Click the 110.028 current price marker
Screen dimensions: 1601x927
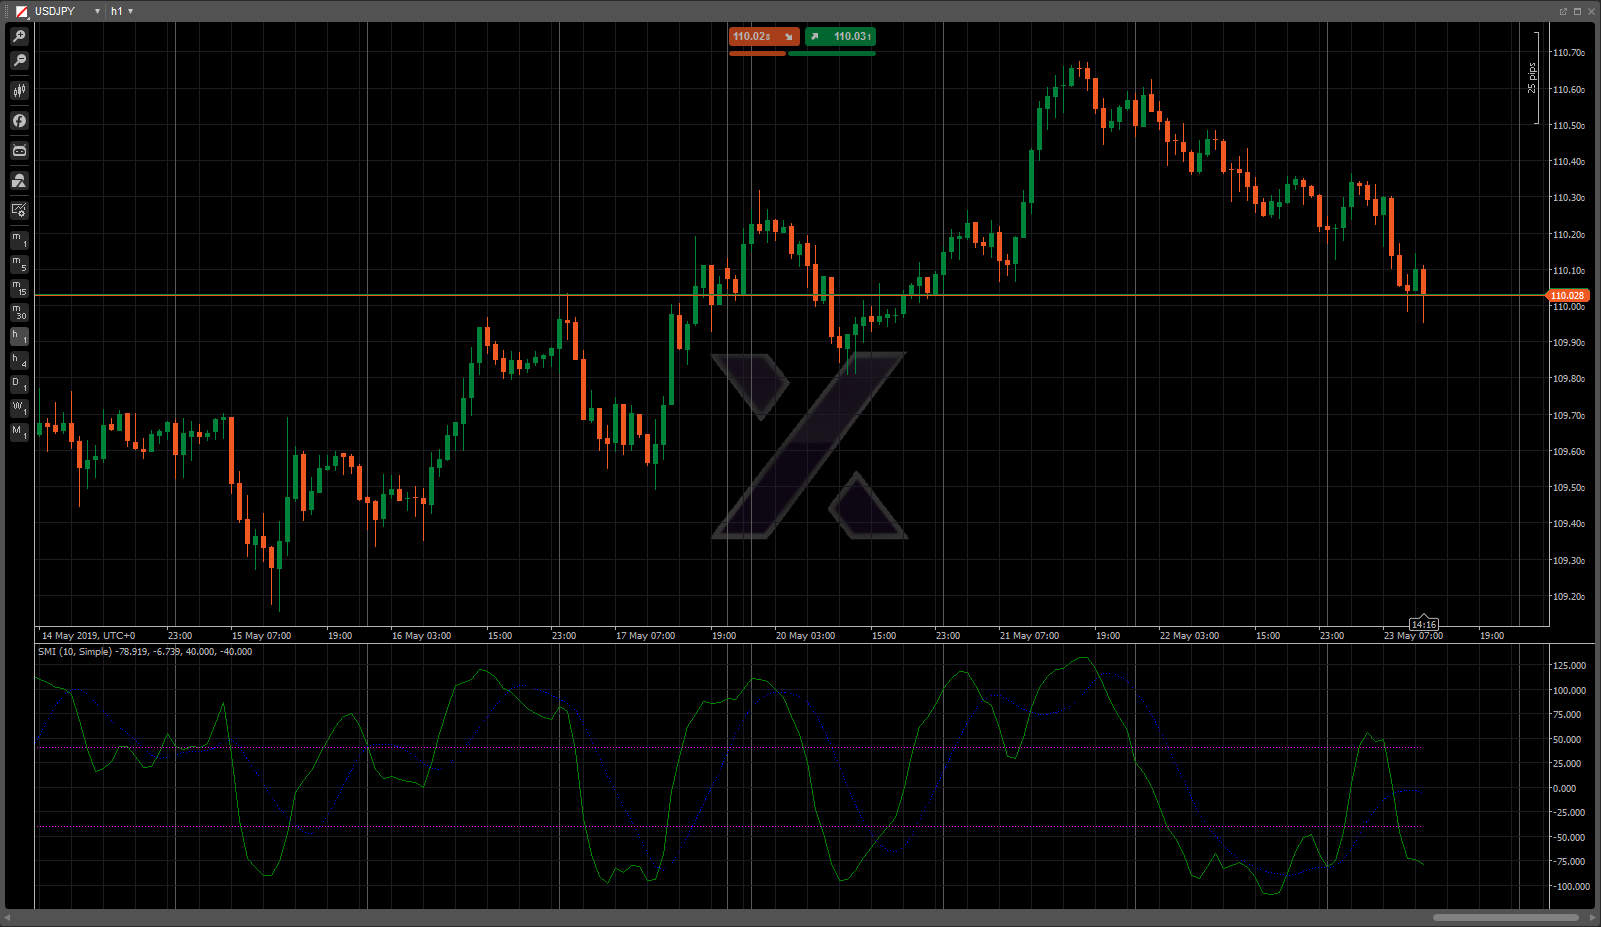1567,296
